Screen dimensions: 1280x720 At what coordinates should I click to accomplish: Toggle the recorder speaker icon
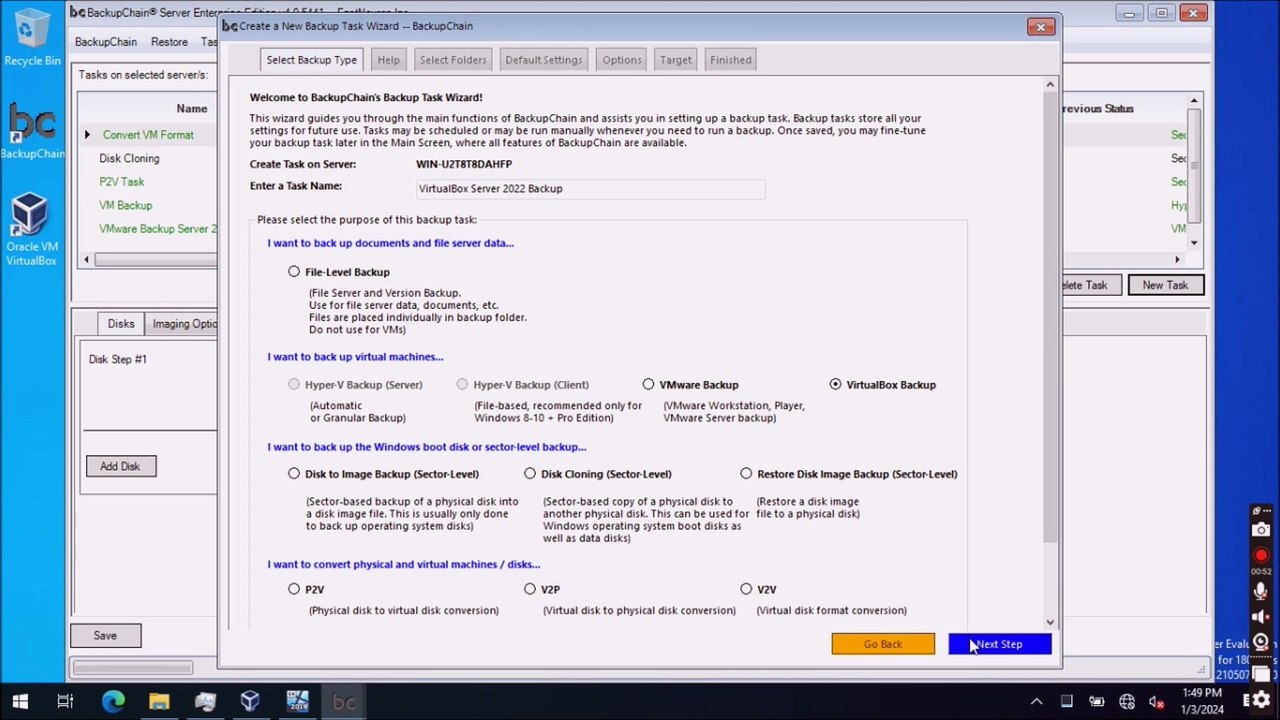point(1261,617)
